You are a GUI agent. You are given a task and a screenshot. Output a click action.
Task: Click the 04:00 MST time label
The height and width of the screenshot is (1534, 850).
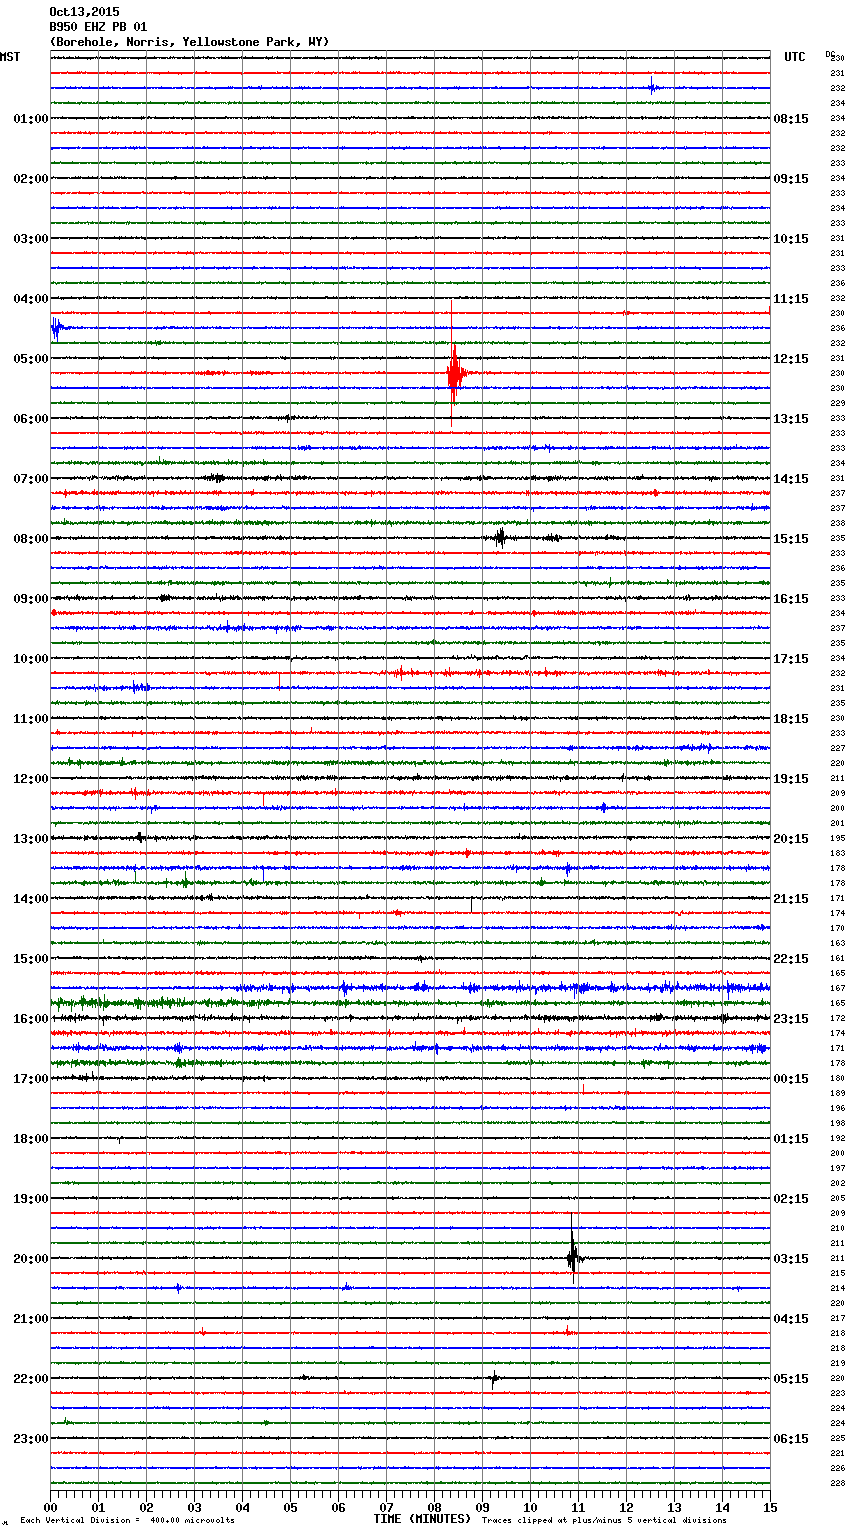pos(30,299)
